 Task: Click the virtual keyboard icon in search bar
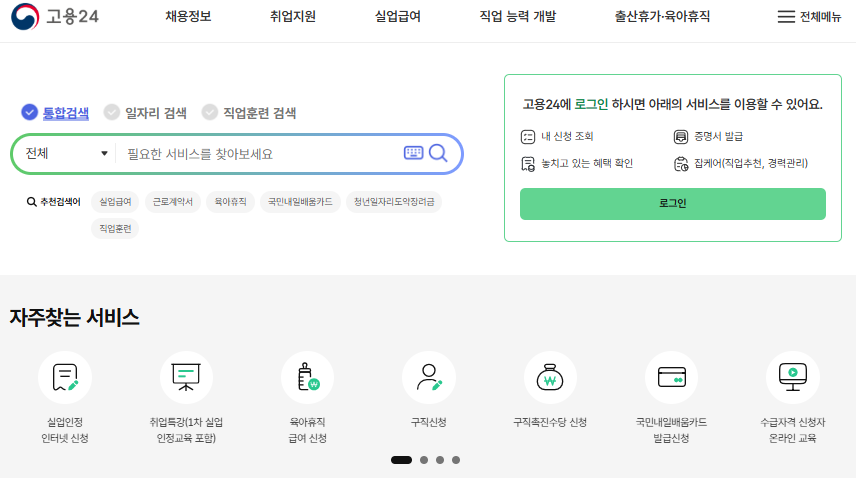point(414,153)
